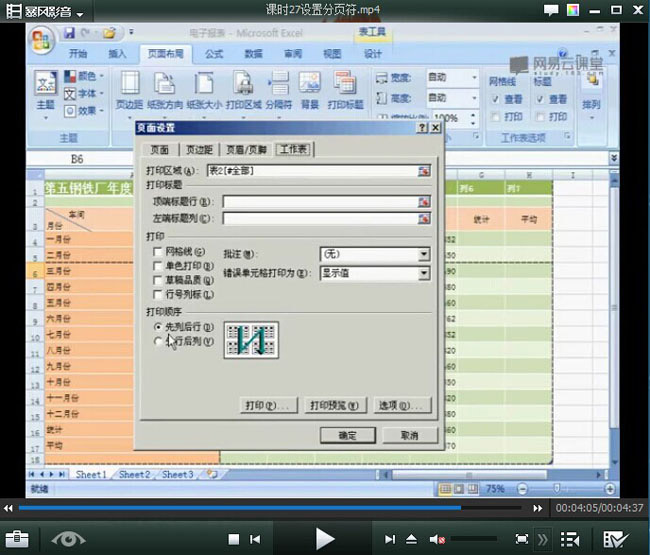Switch to Page Layout view in status bar
This screenshot has height=555, width=650.
458,489
